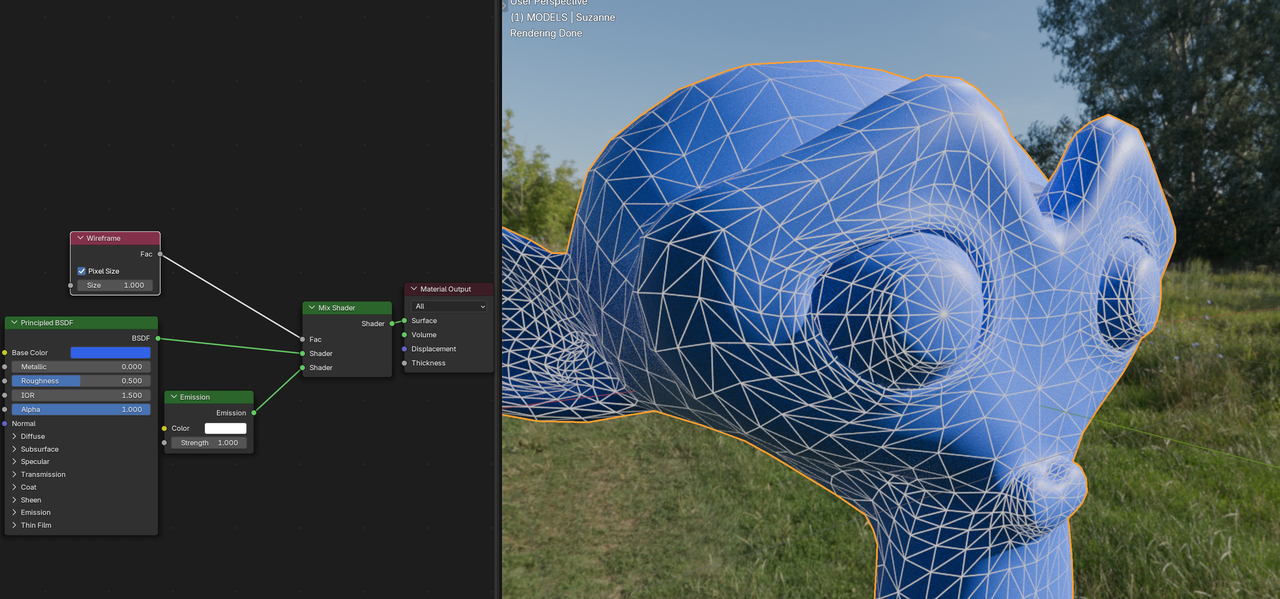Screen dimensions: 1280x599
Task: Click the Mix Shader output socket labeled Shader
Action: [x=392, y=323]
